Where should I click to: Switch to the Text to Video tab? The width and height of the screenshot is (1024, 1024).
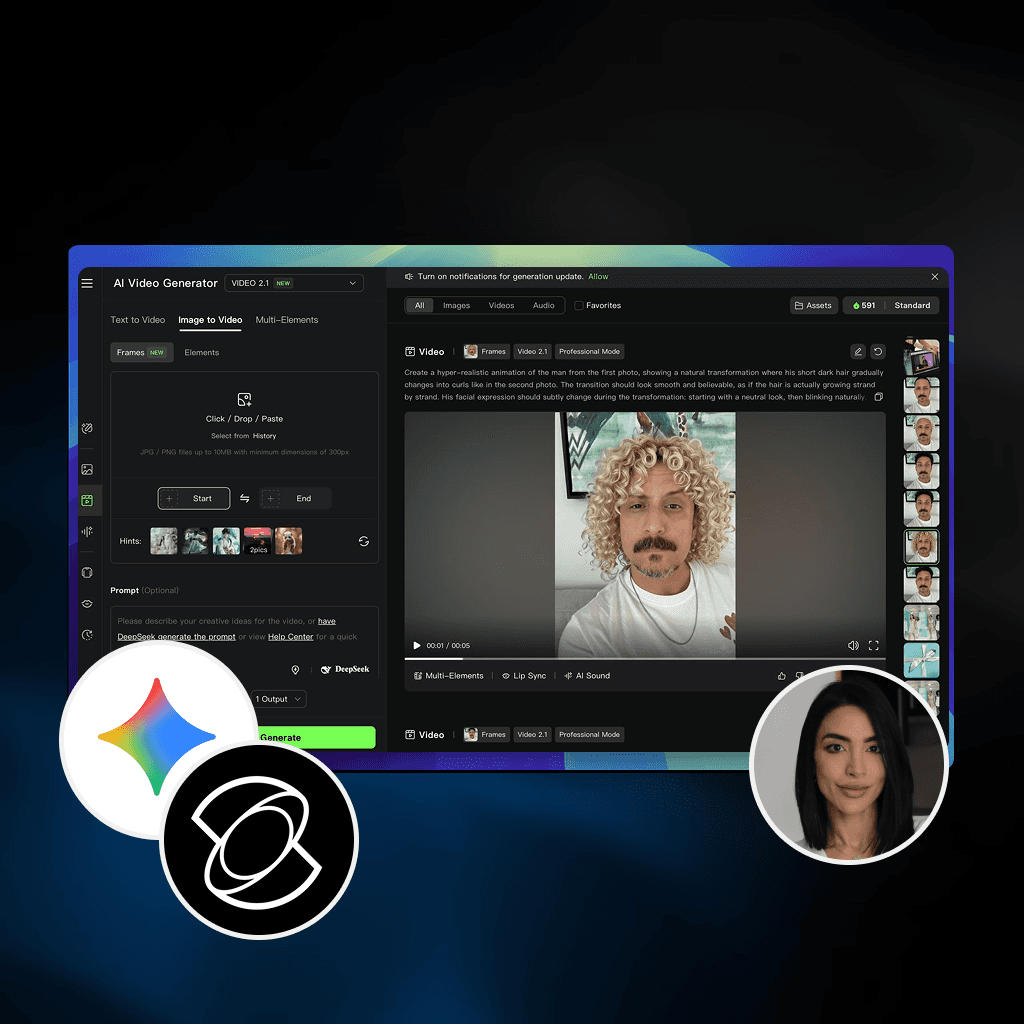click(x=137, y=320)
